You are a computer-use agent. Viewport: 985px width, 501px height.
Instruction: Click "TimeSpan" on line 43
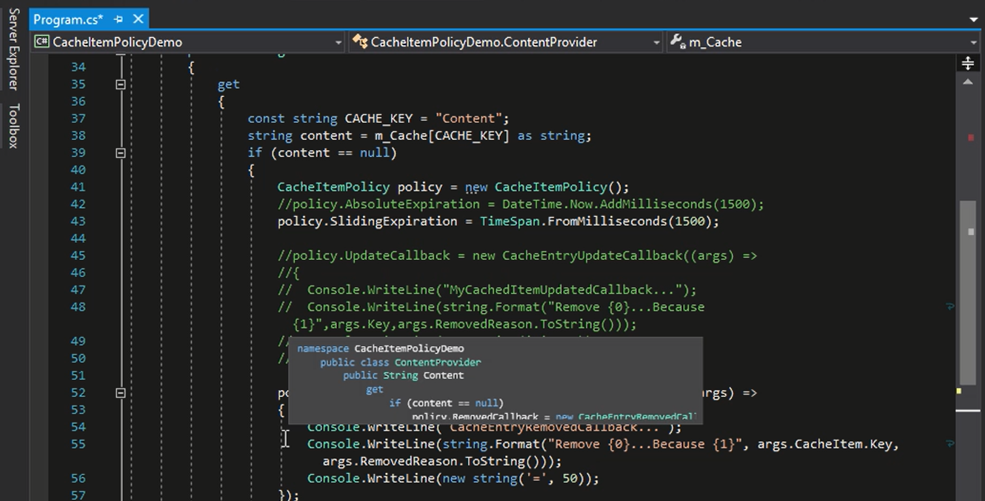click(x=509, y=222)
